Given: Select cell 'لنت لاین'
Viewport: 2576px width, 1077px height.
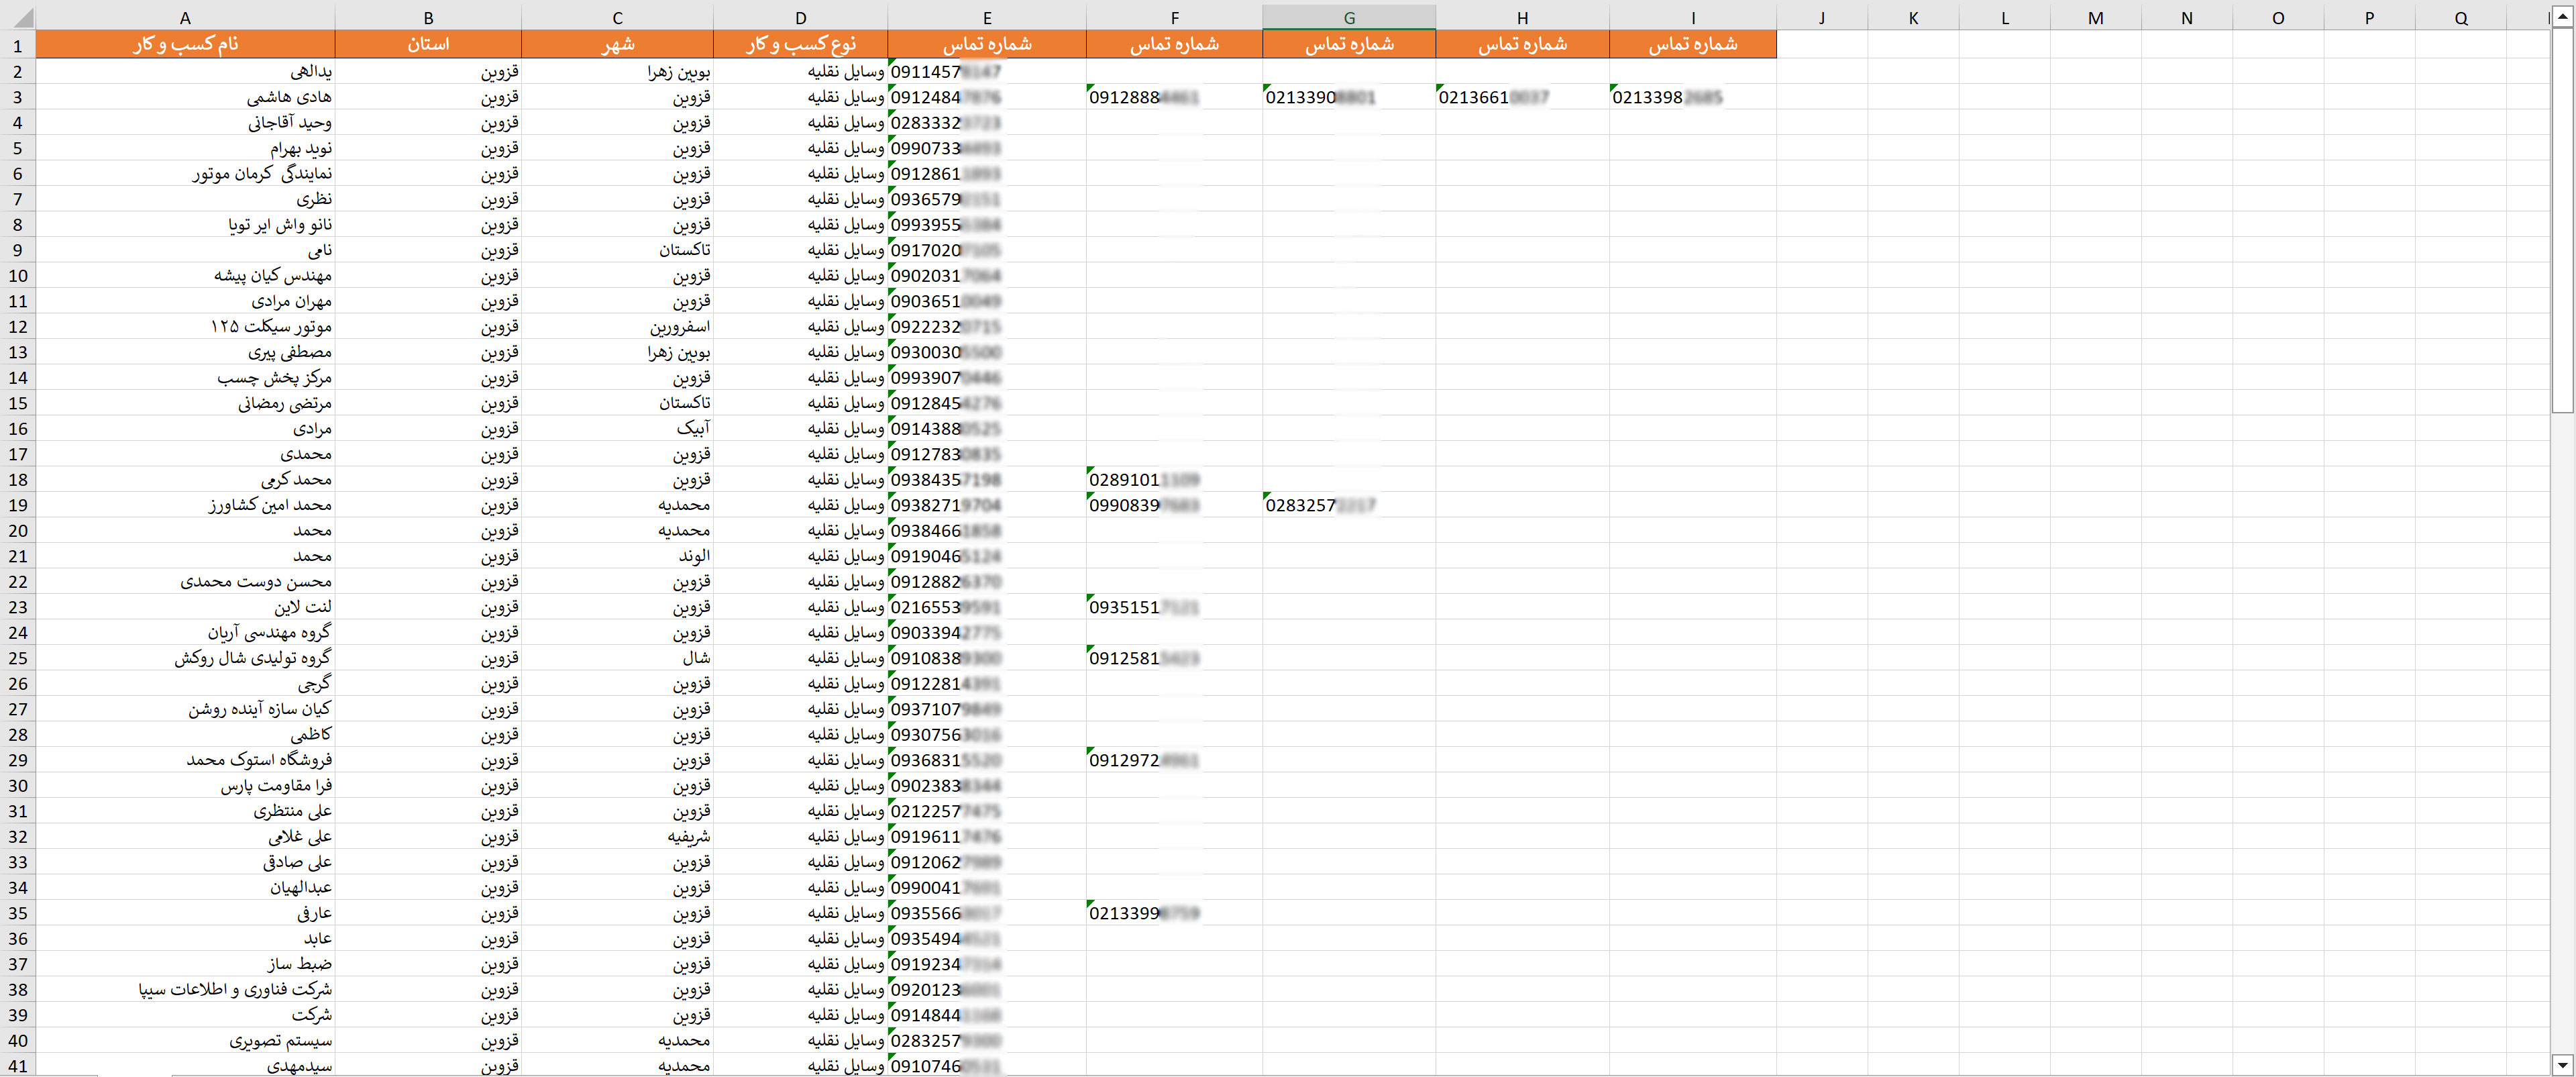Looking at the screenshot, I should tap(185, 607).
